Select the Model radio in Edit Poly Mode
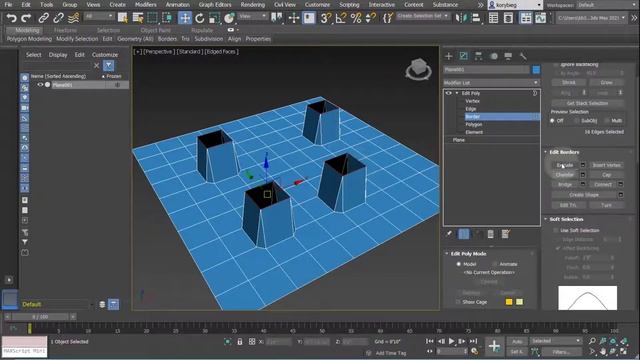 pos(458,264)
